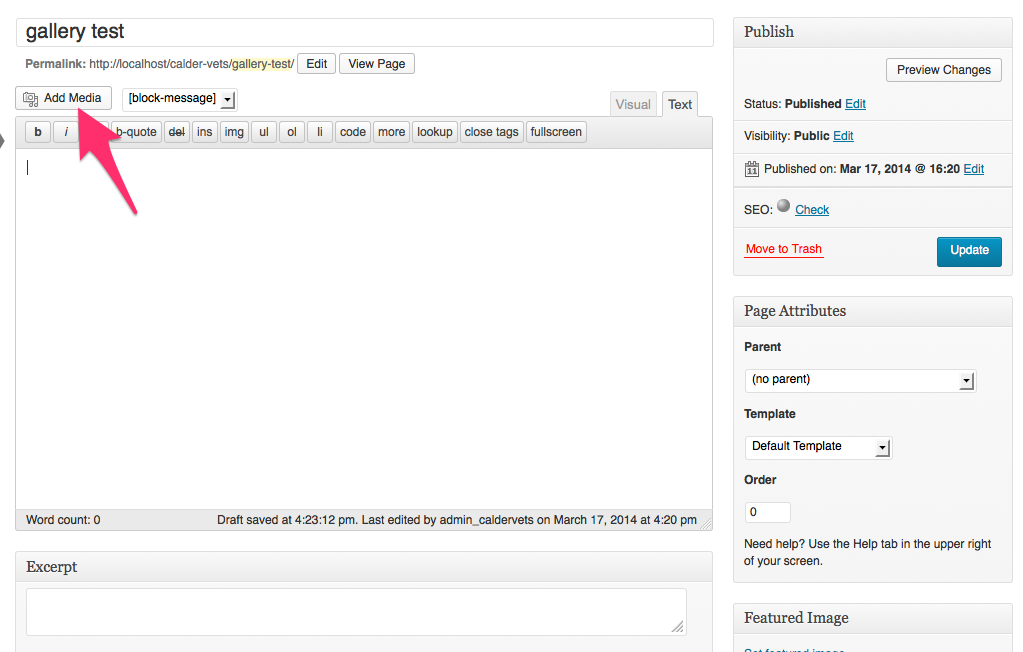The image size is (1023, 652).
Task: Click the 'more' quicktag button
Action: coord(391,132)
